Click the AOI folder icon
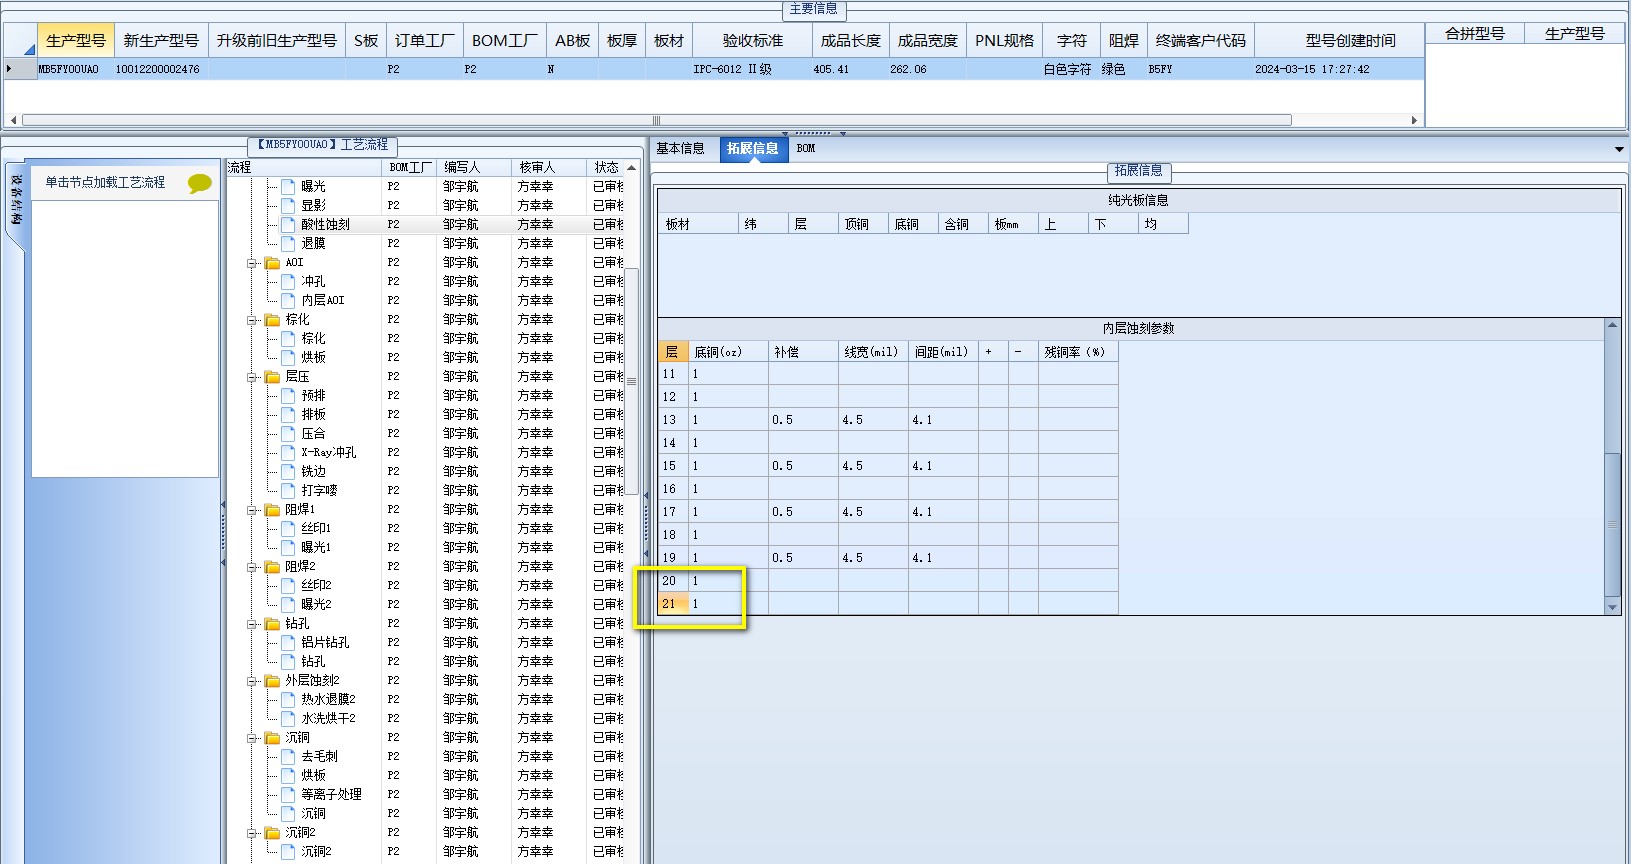 pos(272,262)
